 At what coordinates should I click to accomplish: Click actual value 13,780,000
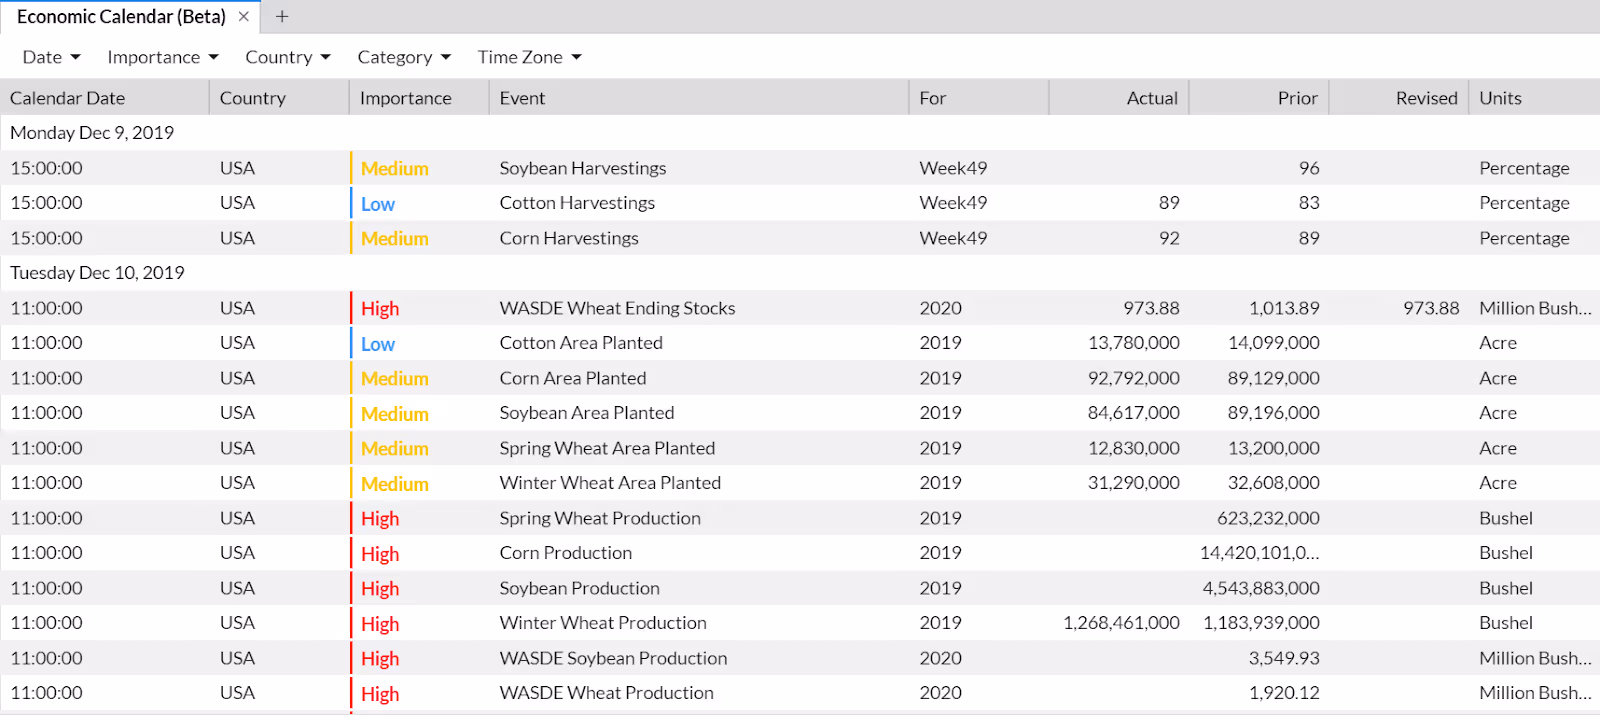[1134, 343]
